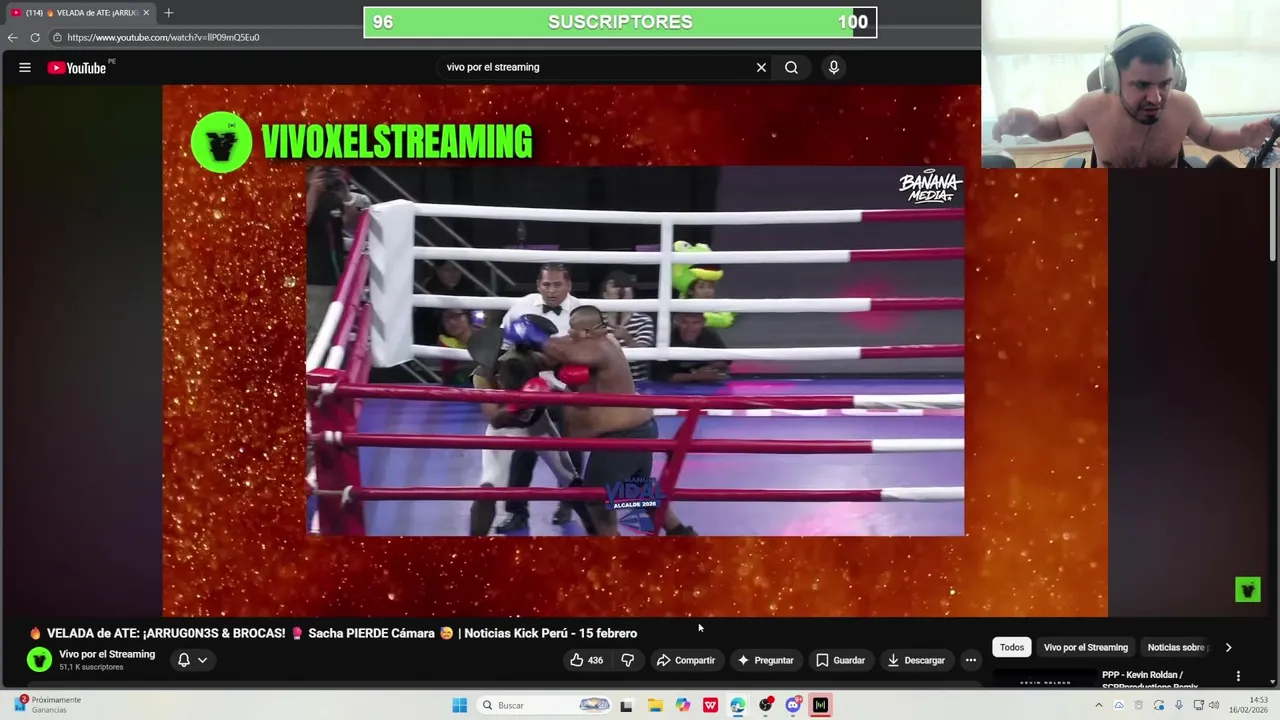
Task: Go to the YouTube home logo
Action: coord(77,68)
